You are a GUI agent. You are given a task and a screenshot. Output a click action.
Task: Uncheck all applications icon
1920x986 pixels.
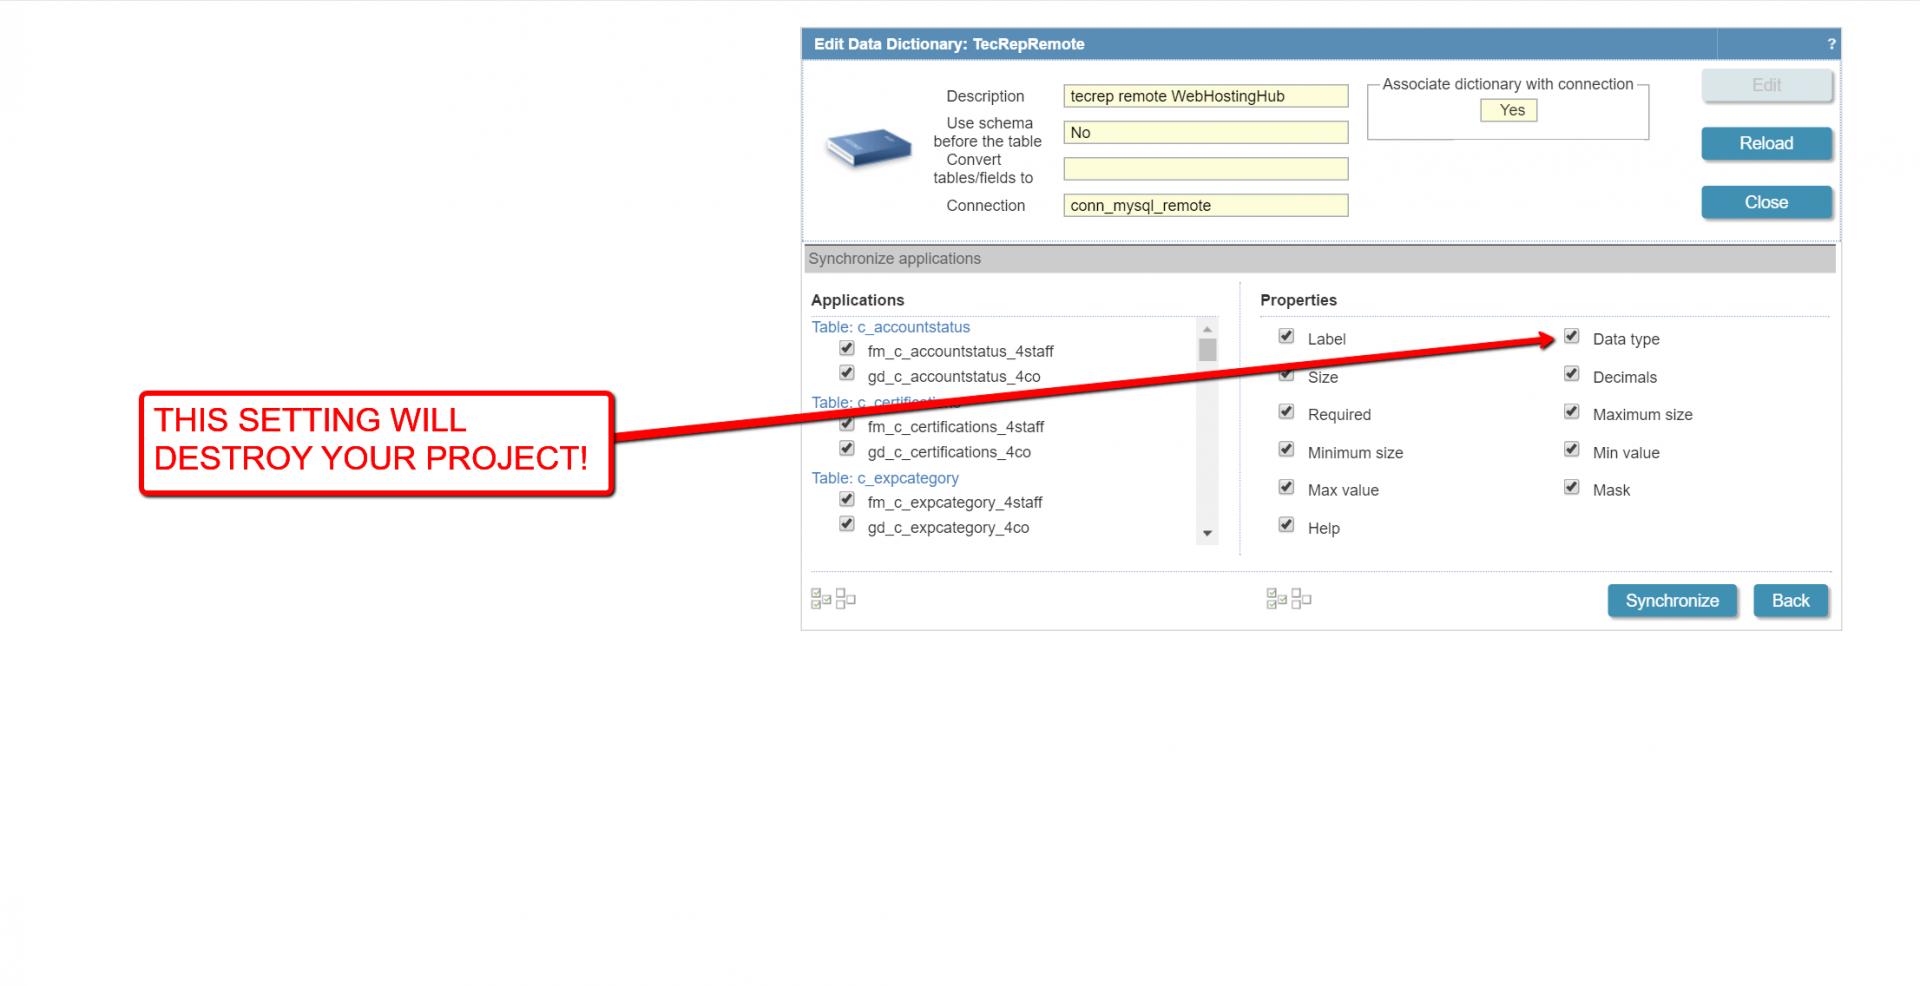pyautogui.click(x=846, y=599)
